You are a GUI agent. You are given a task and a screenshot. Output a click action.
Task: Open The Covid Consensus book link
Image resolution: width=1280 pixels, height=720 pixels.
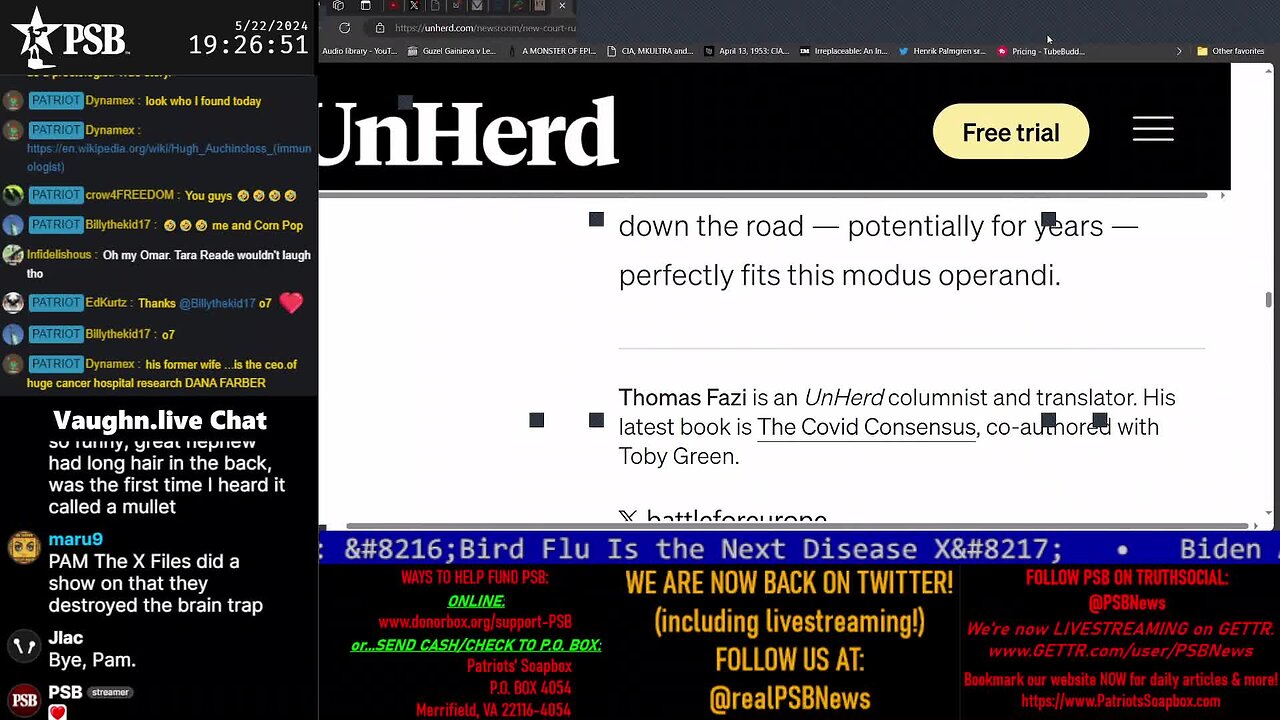[866, 427]
